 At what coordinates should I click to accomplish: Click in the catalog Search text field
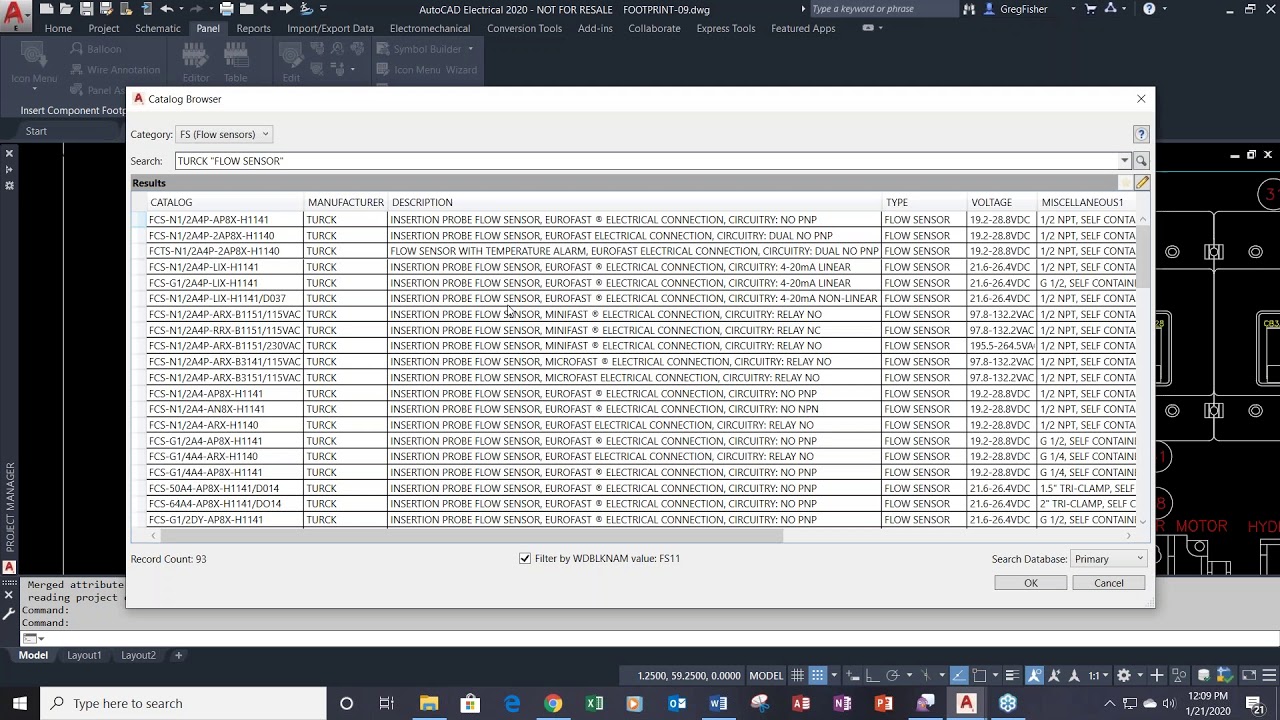click(647, 161)
